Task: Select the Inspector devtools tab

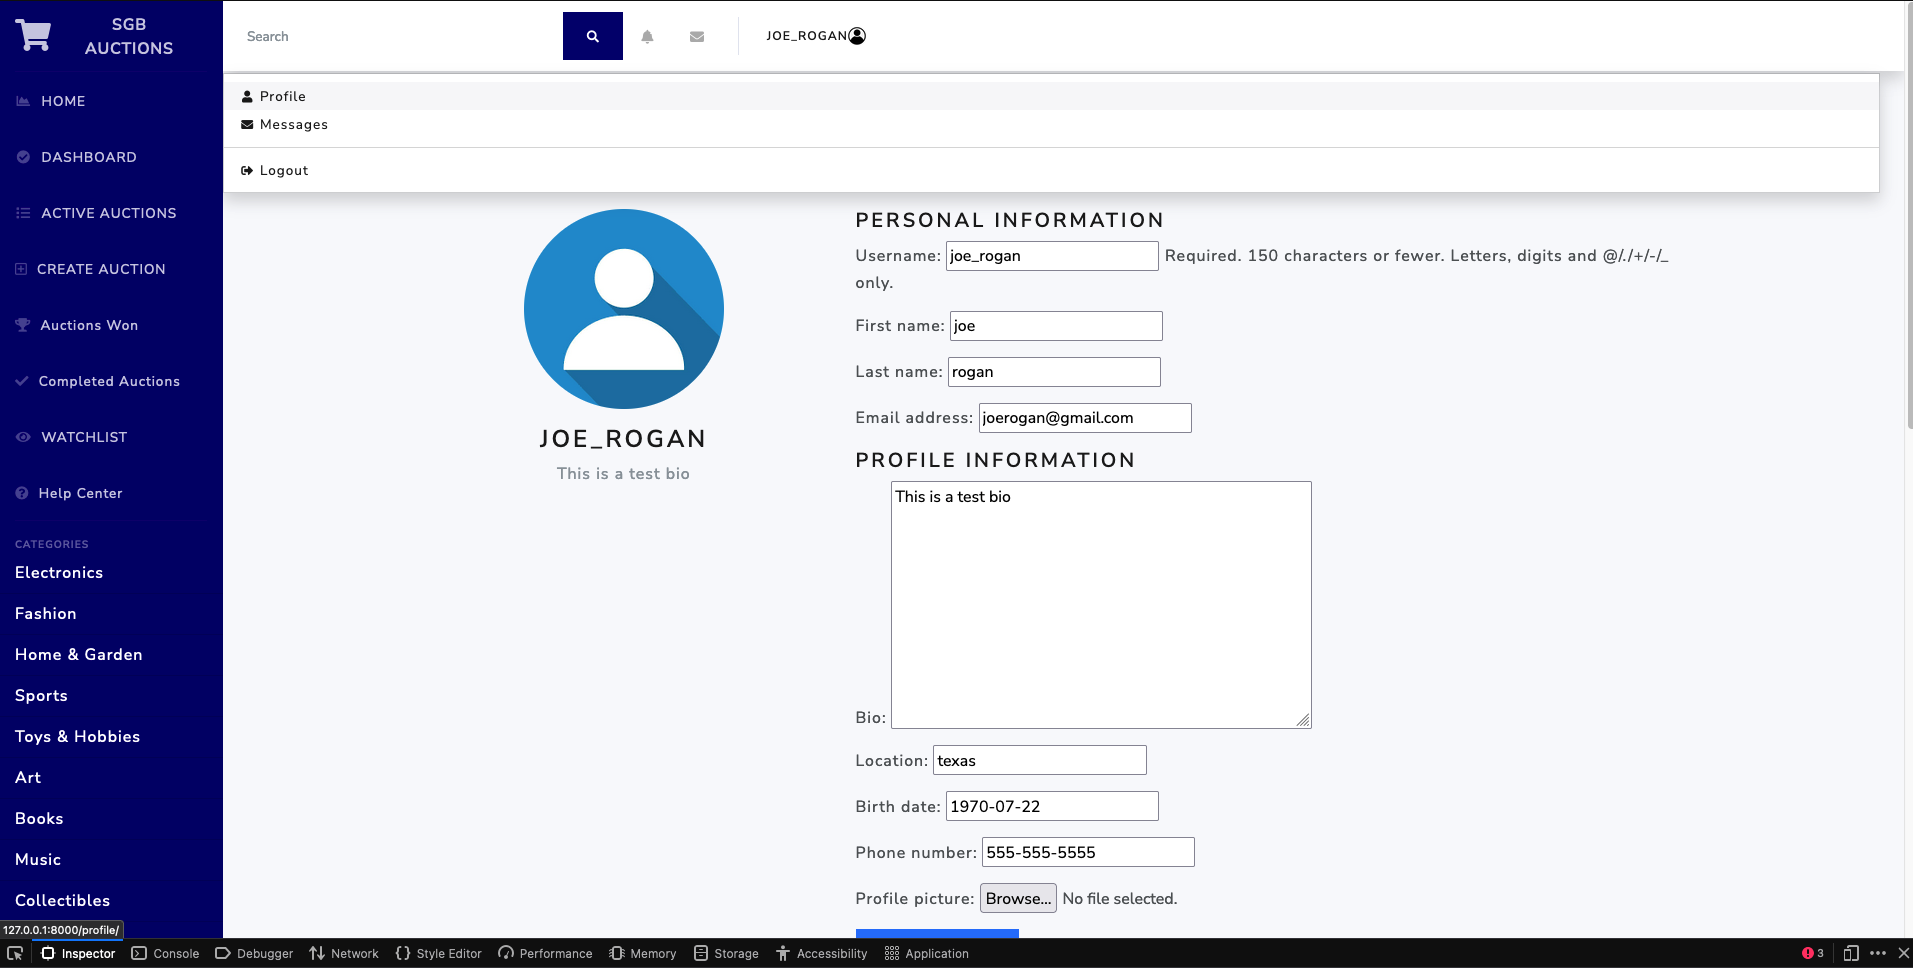Action: pyautogui.click(x=78, y=953)
